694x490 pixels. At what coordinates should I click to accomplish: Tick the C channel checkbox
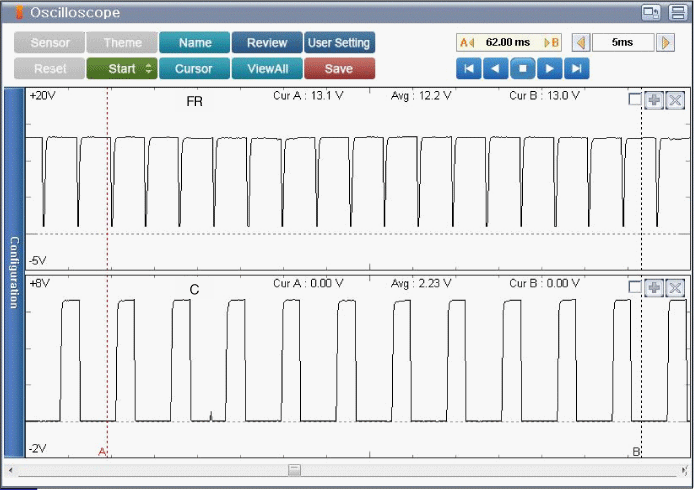[635, 287]
